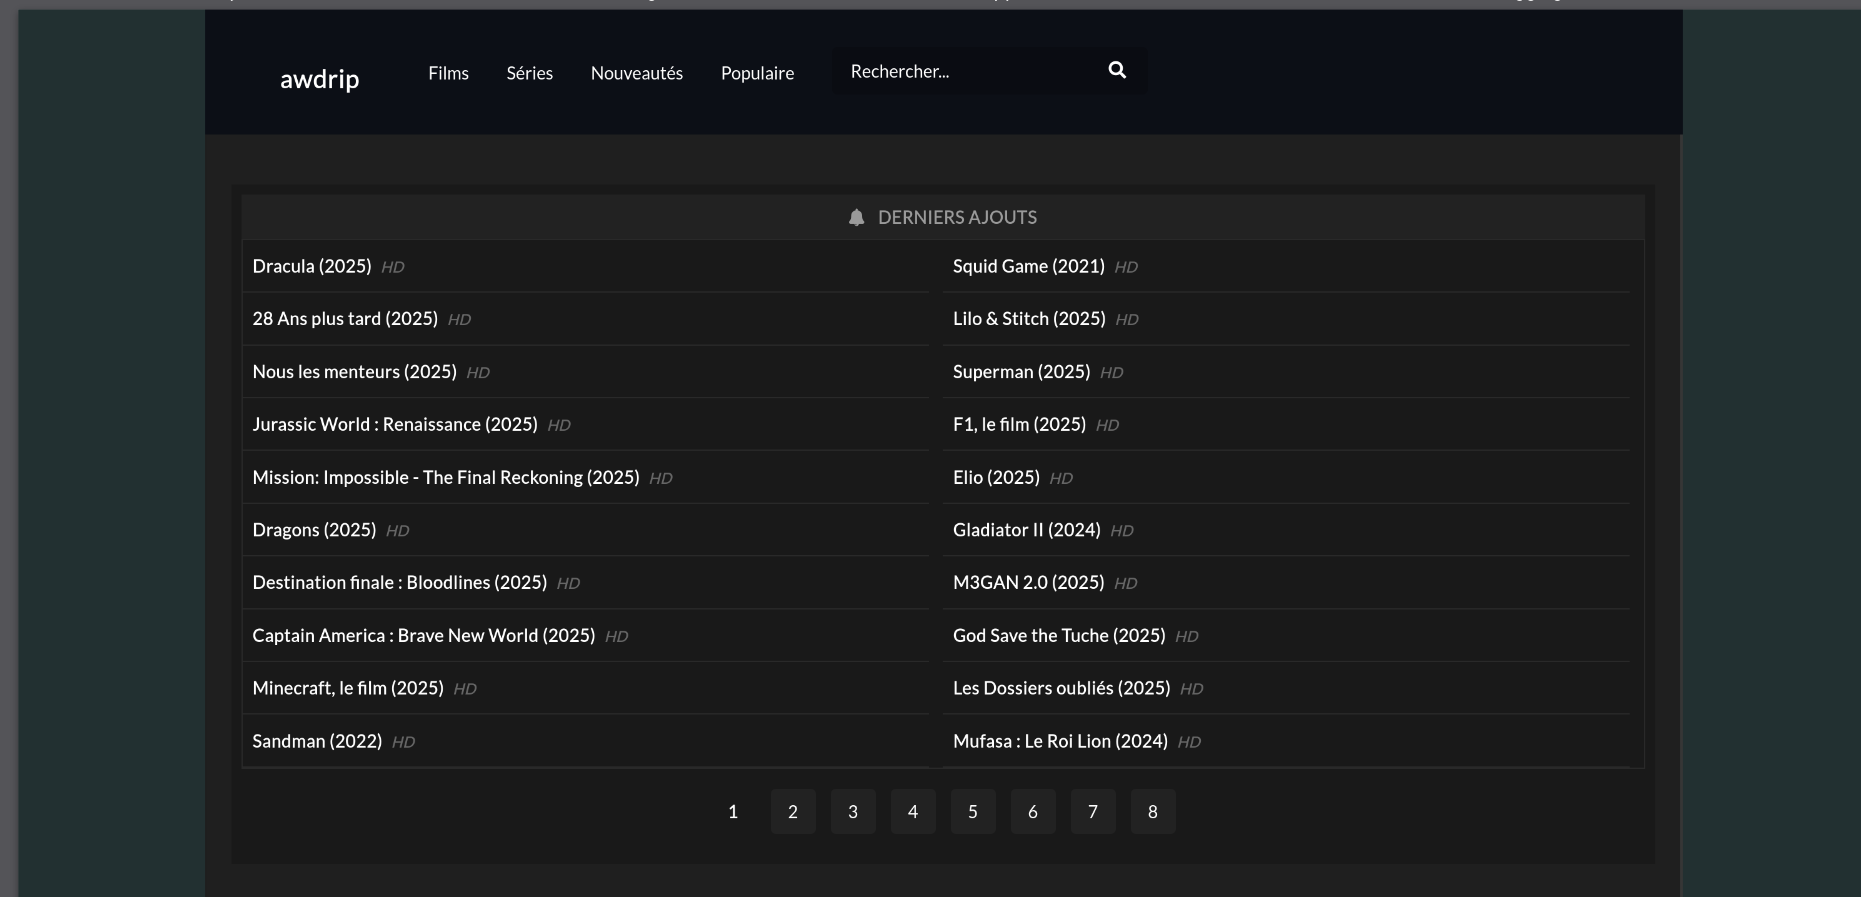The width and height of the screenshot is (1861, 897).
Task: Open Minecraft, le film (2025)
Action: point(348,688)
